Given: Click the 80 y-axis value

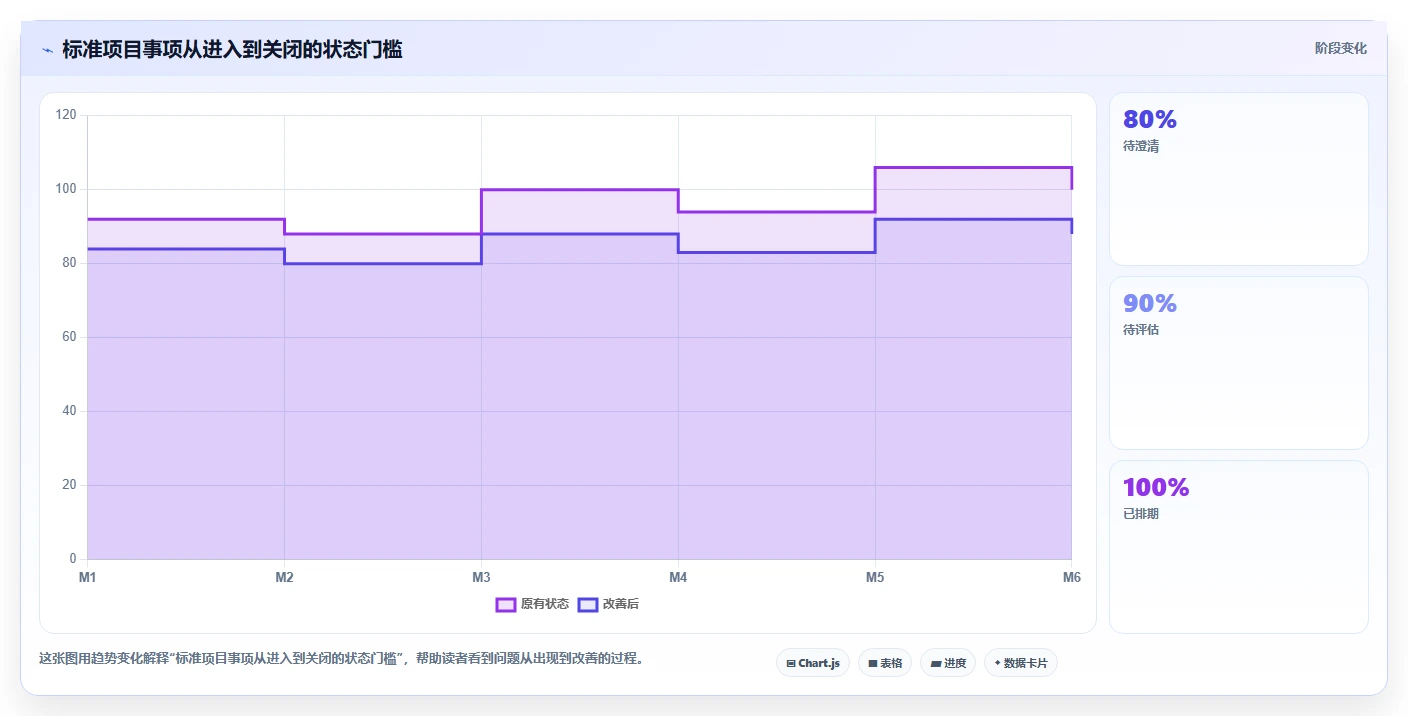Looking at the screenshot, I should point(69,263).
